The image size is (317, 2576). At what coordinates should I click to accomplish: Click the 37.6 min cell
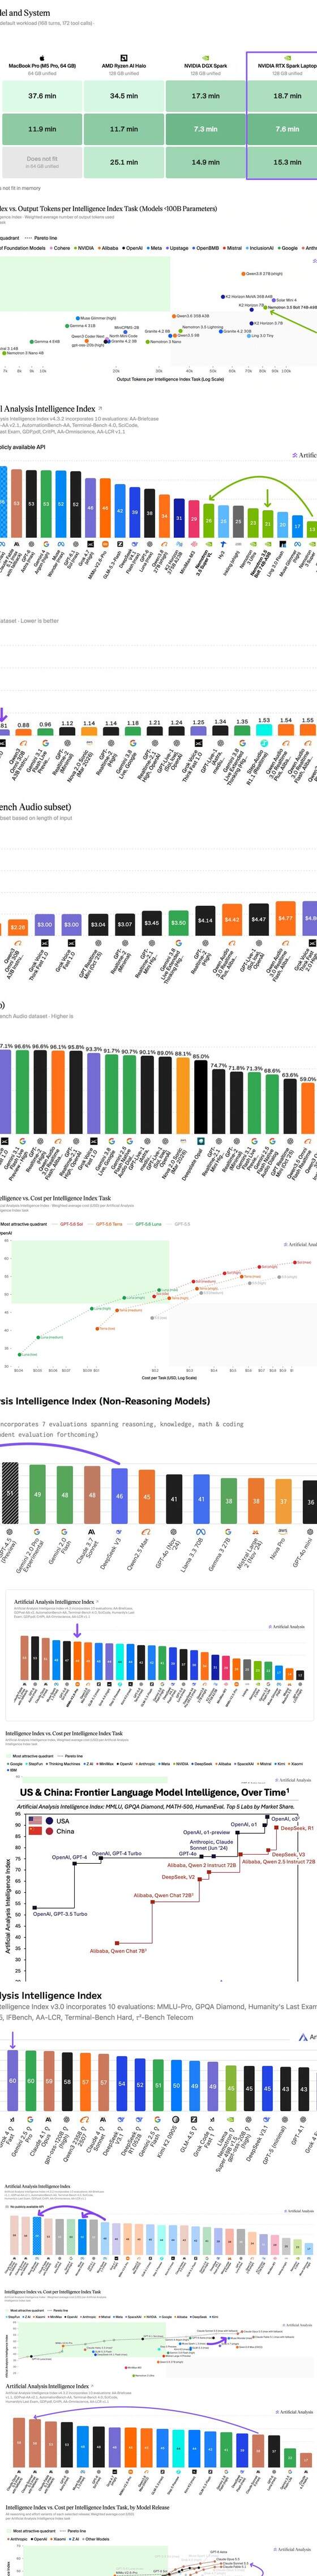pyautogui.click(x=42, y=96)
